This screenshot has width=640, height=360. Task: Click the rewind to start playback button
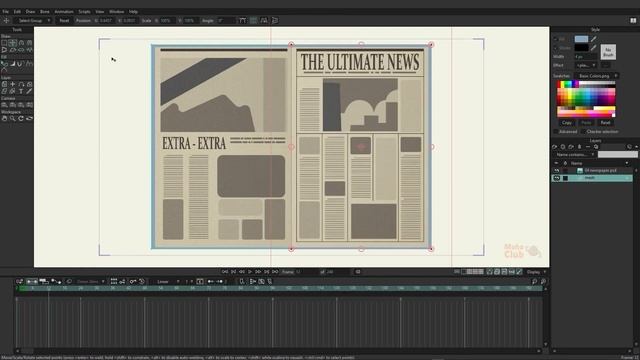point(225,272)
